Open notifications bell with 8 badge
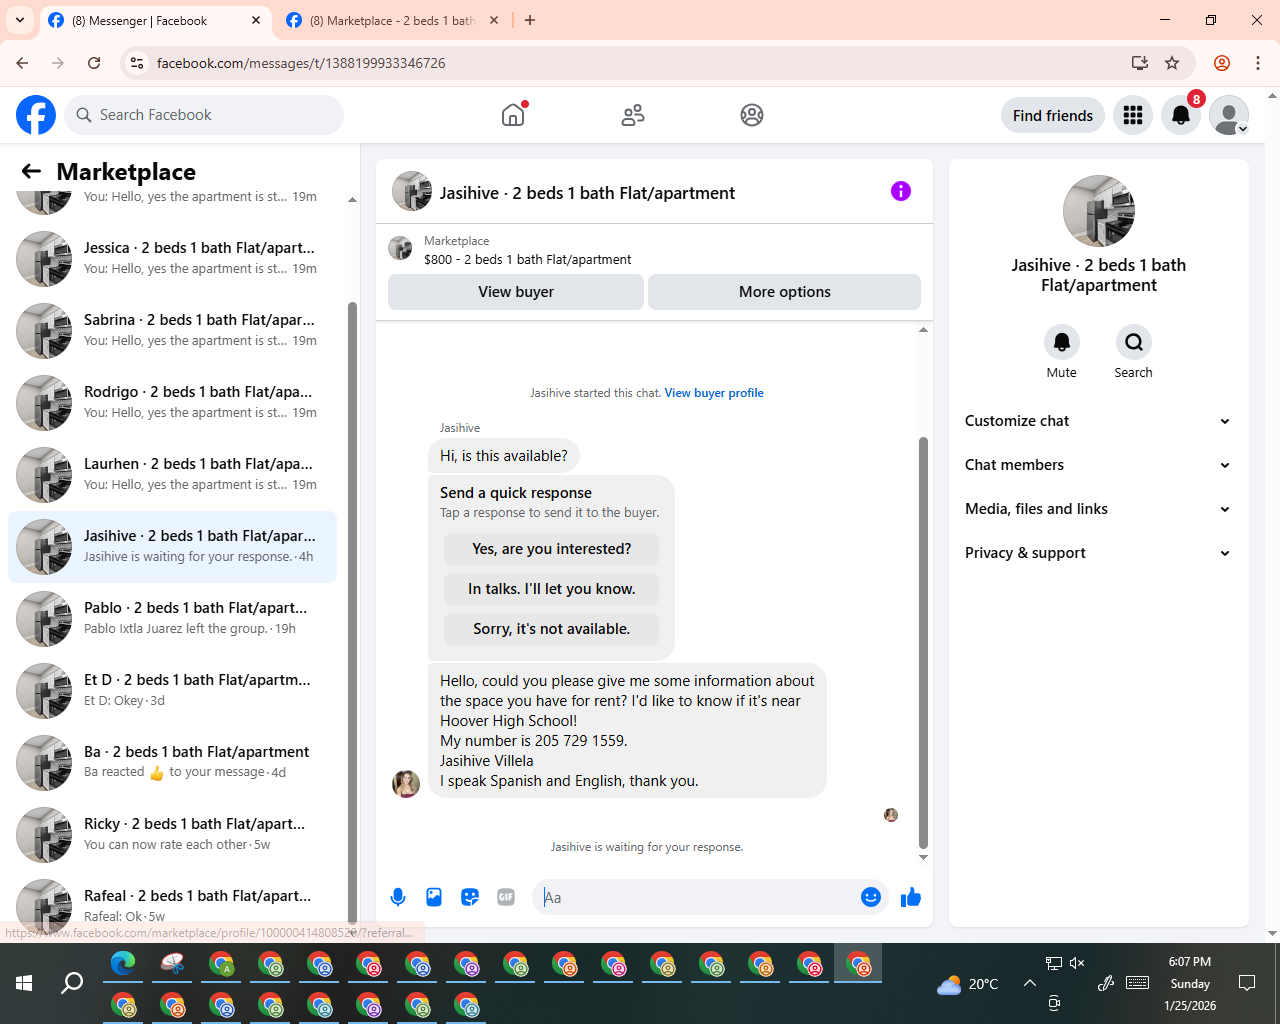Viewport: 1280px width, 1024px height. coord(1181,115)
